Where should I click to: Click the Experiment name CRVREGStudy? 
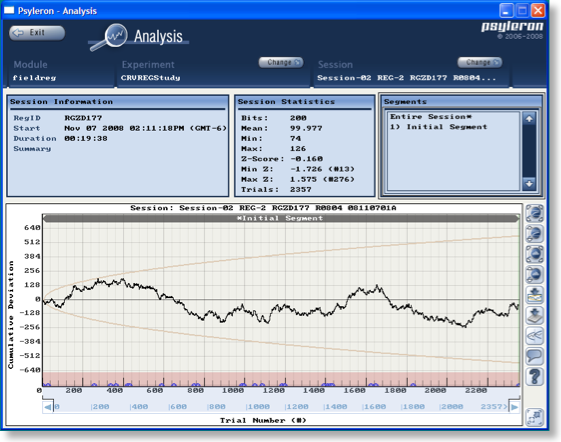click(x=150, y=78)
